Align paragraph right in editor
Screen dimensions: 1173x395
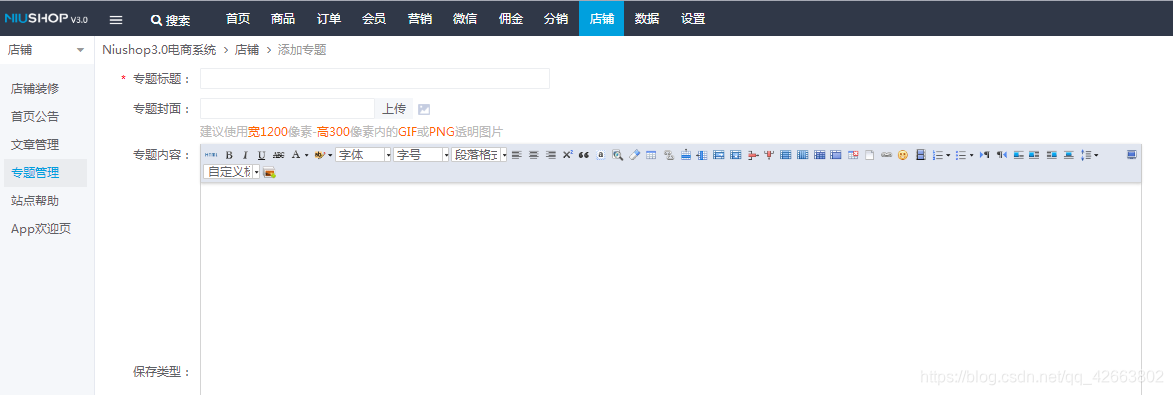pyautogui.click(x=551, y=155)
